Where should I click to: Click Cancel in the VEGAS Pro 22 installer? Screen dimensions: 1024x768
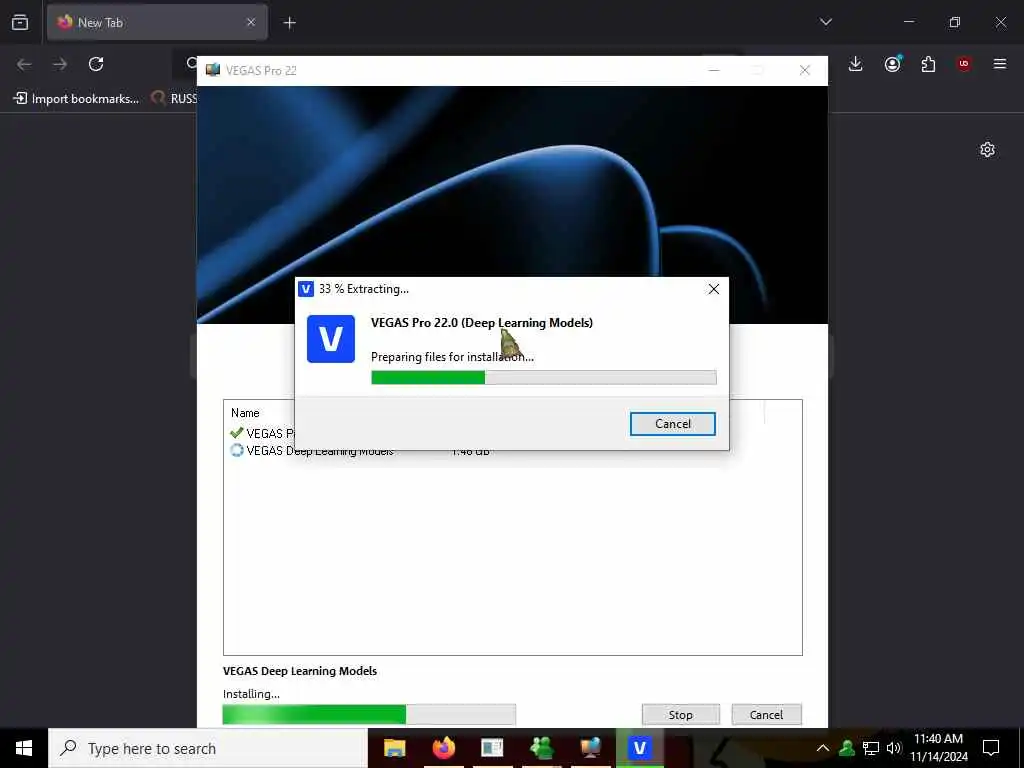pos(766,715)
